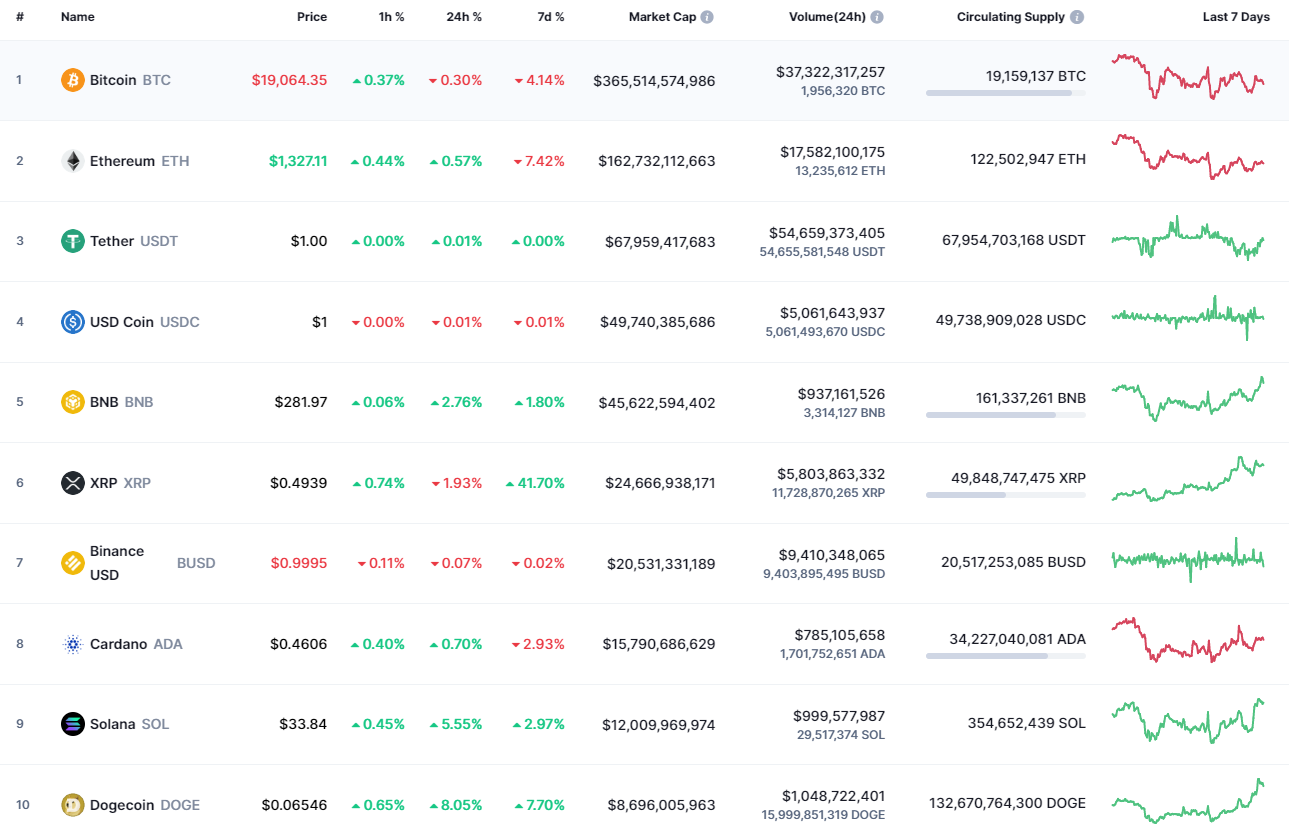Click the info icon beside Market Cap
The image size is (1289, 837).
(x=707, y=17)
